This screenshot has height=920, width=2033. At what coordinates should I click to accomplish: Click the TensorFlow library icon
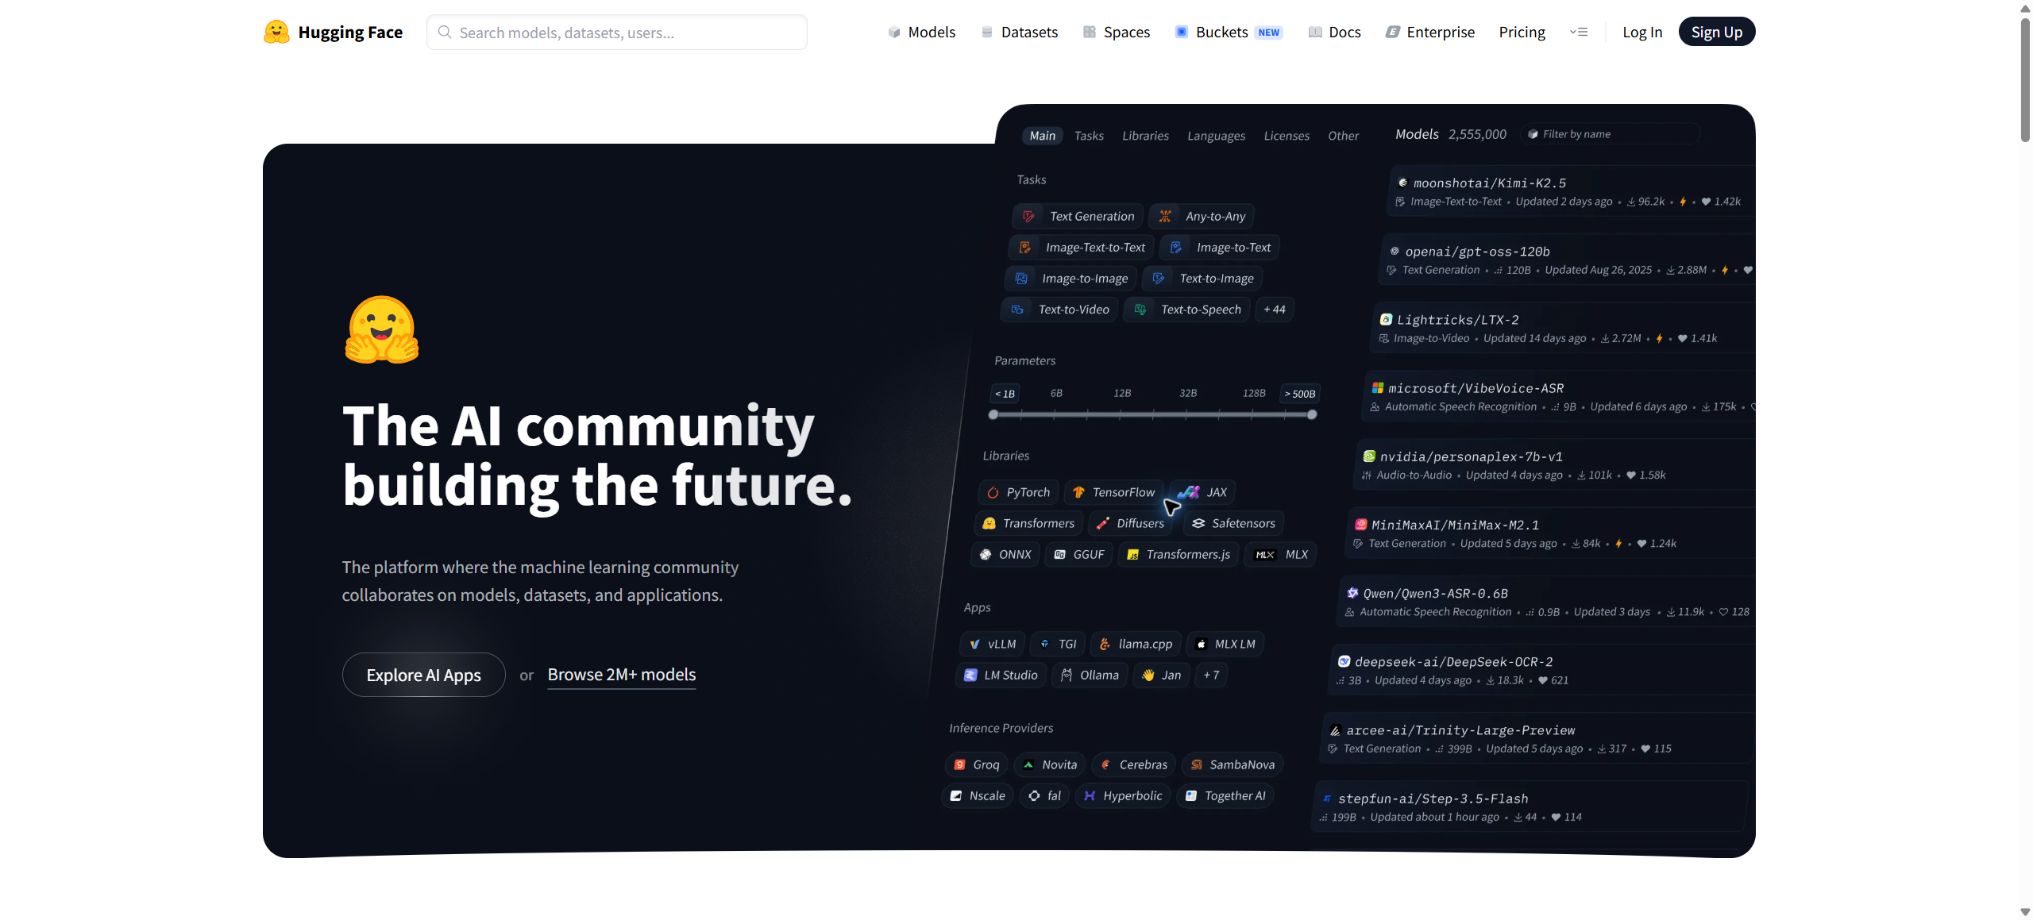pyautogui.click(x=1079, y=492)
